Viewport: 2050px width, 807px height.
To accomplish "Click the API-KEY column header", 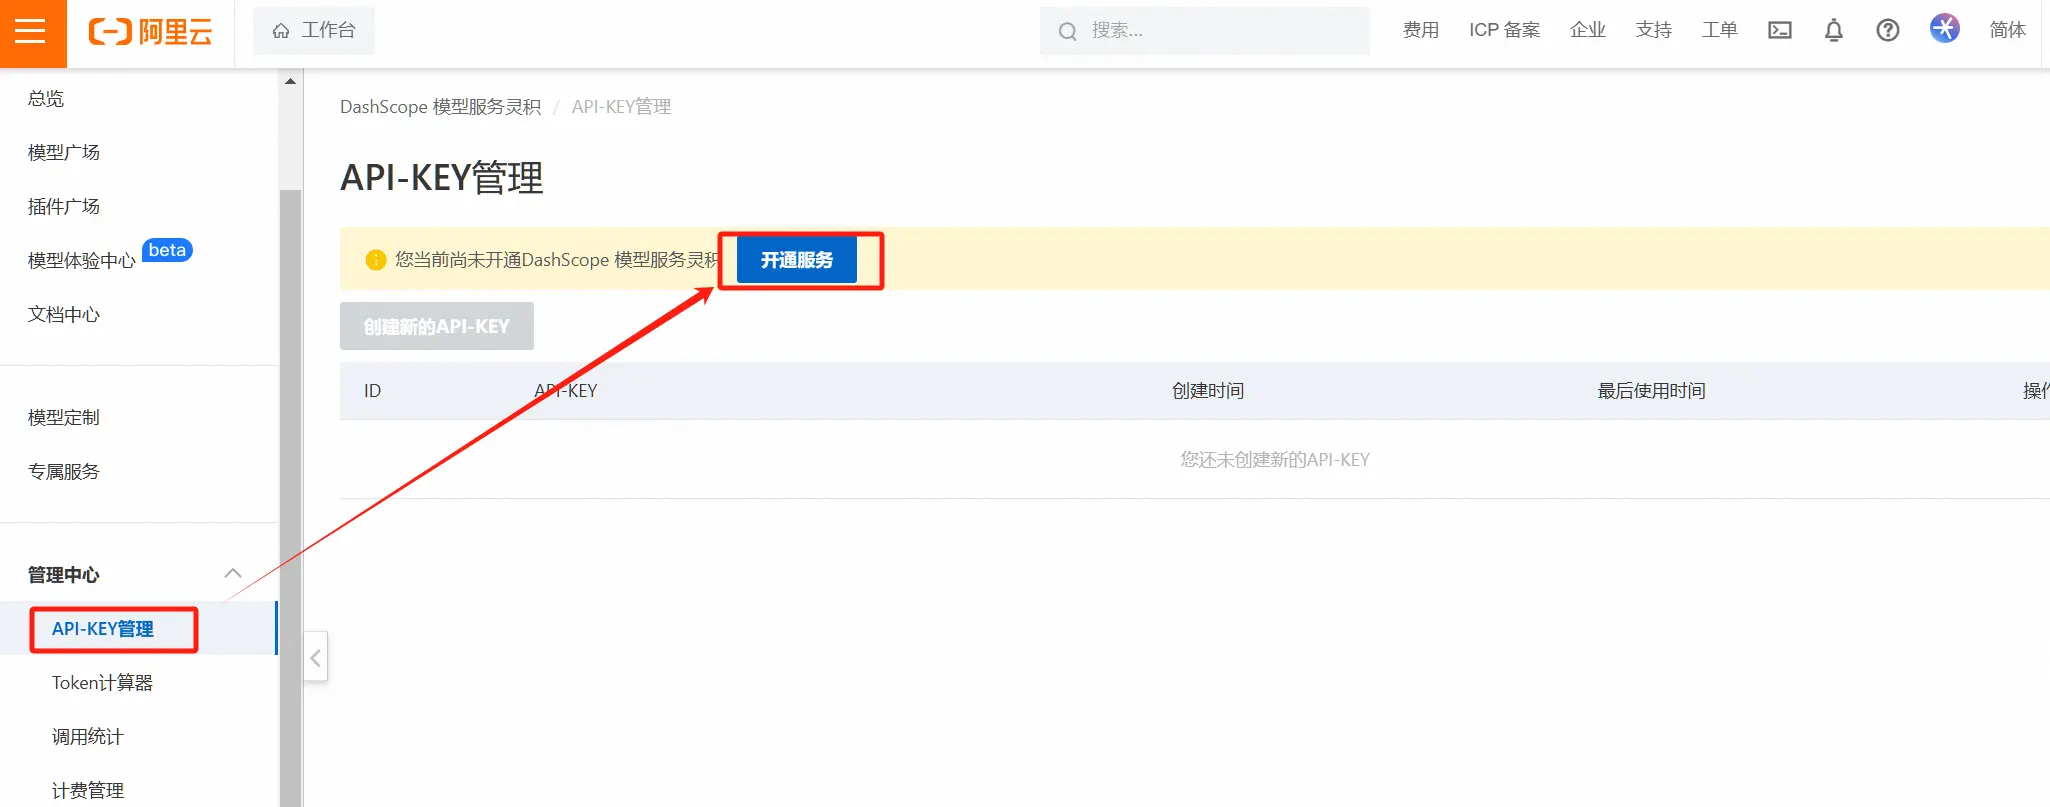I will pos(566,391).
